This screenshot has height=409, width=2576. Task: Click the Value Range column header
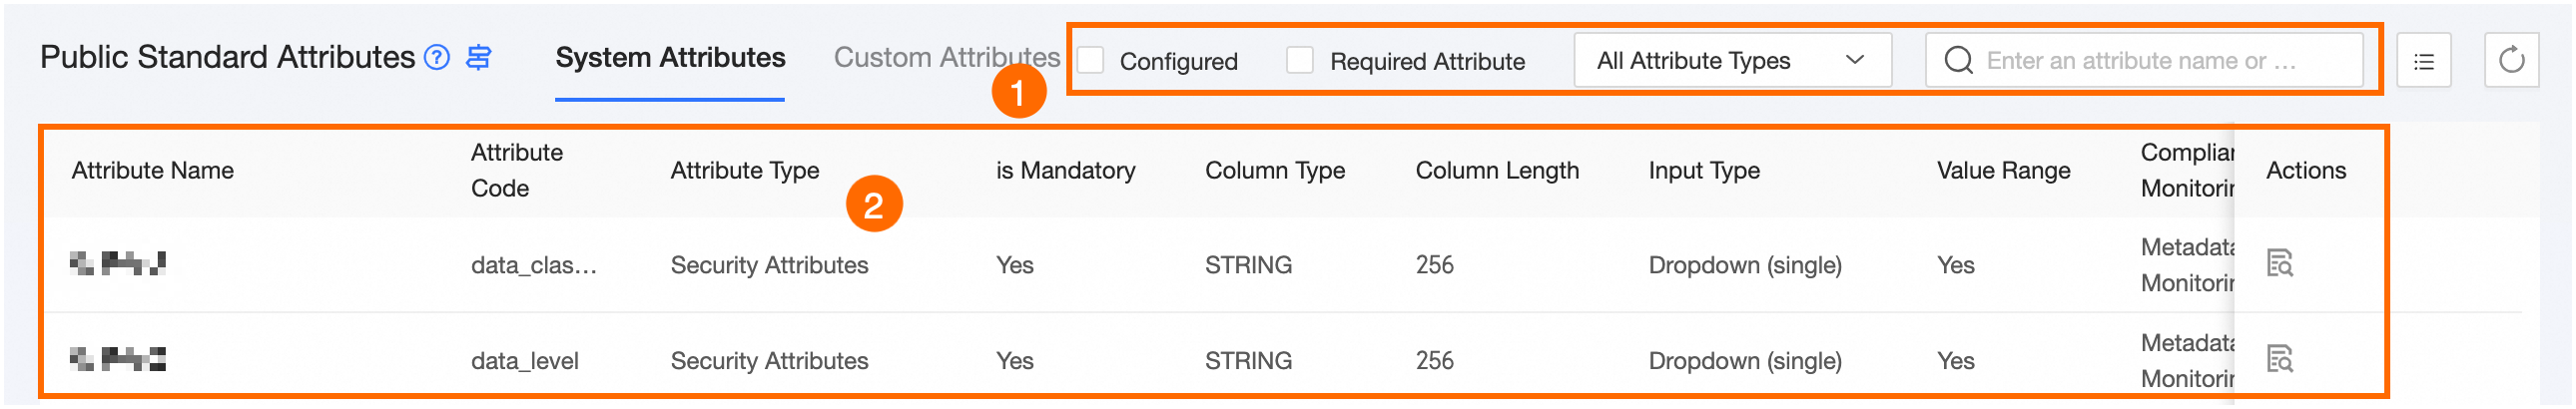coord(2003,171)
